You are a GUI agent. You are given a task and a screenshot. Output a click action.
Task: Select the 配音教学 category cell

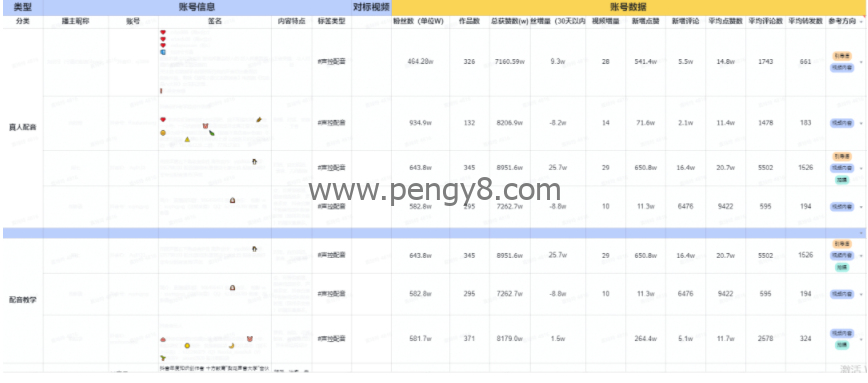pos(23,300)
